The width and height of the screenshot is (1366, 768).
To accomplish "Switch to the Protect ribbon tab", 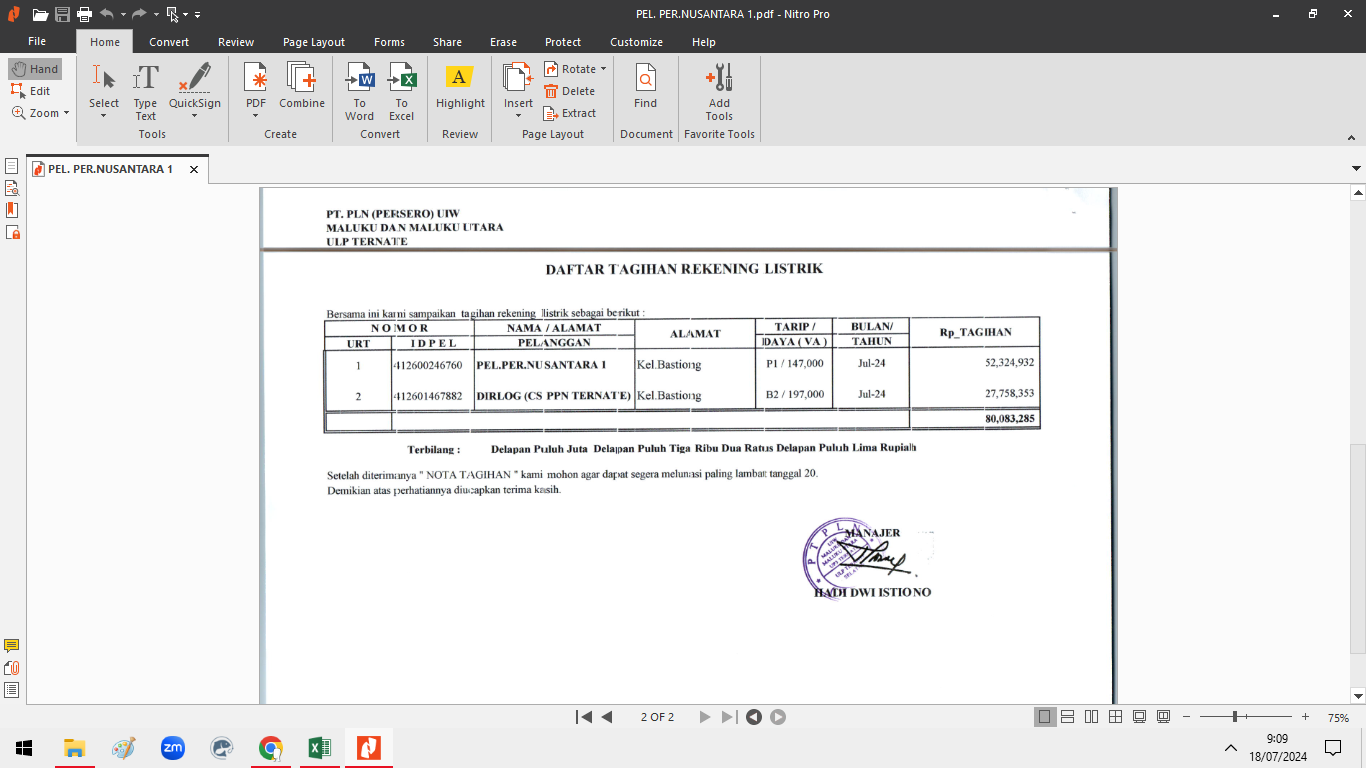I will click(563, 42).
